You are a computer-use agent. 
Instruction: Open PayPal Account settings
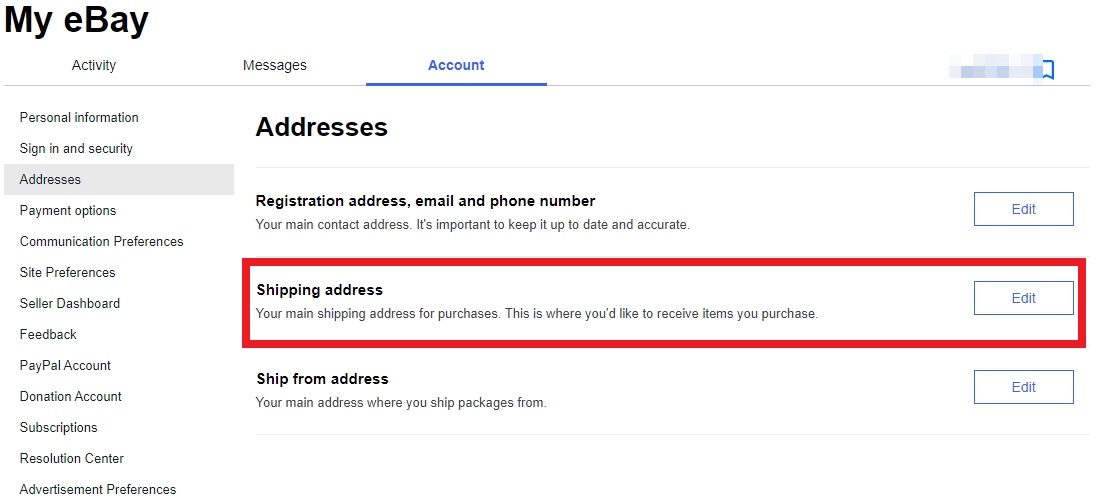tap(65, 365)
